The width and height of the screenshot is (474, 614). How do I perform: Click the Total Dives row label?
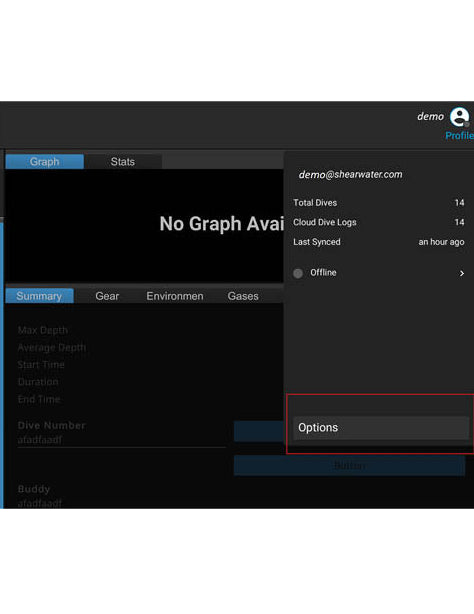(315, 203)
